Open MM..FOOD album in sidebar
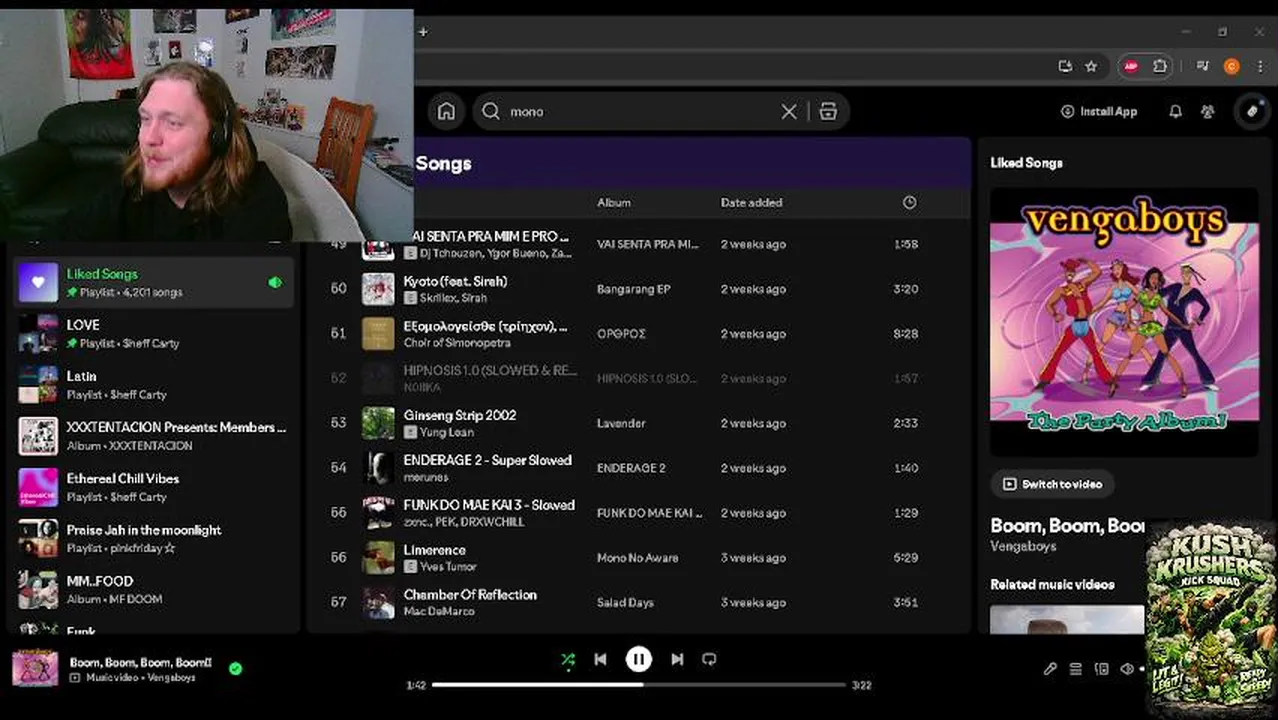Screen dimensions: 1278x720 [154, 590]
